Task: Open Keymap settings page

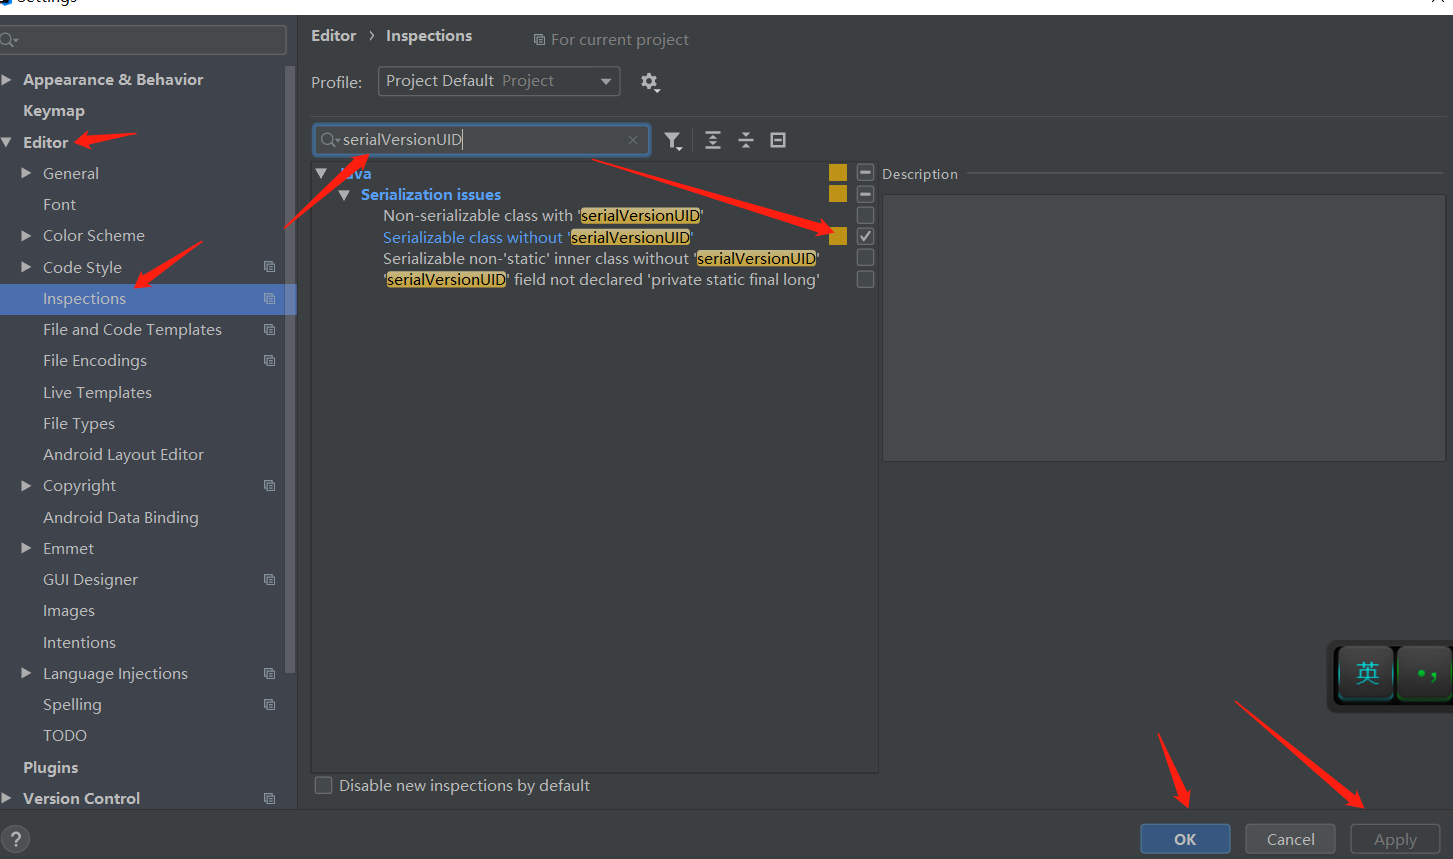Action: pyautogui.click(x=54, y=111)
